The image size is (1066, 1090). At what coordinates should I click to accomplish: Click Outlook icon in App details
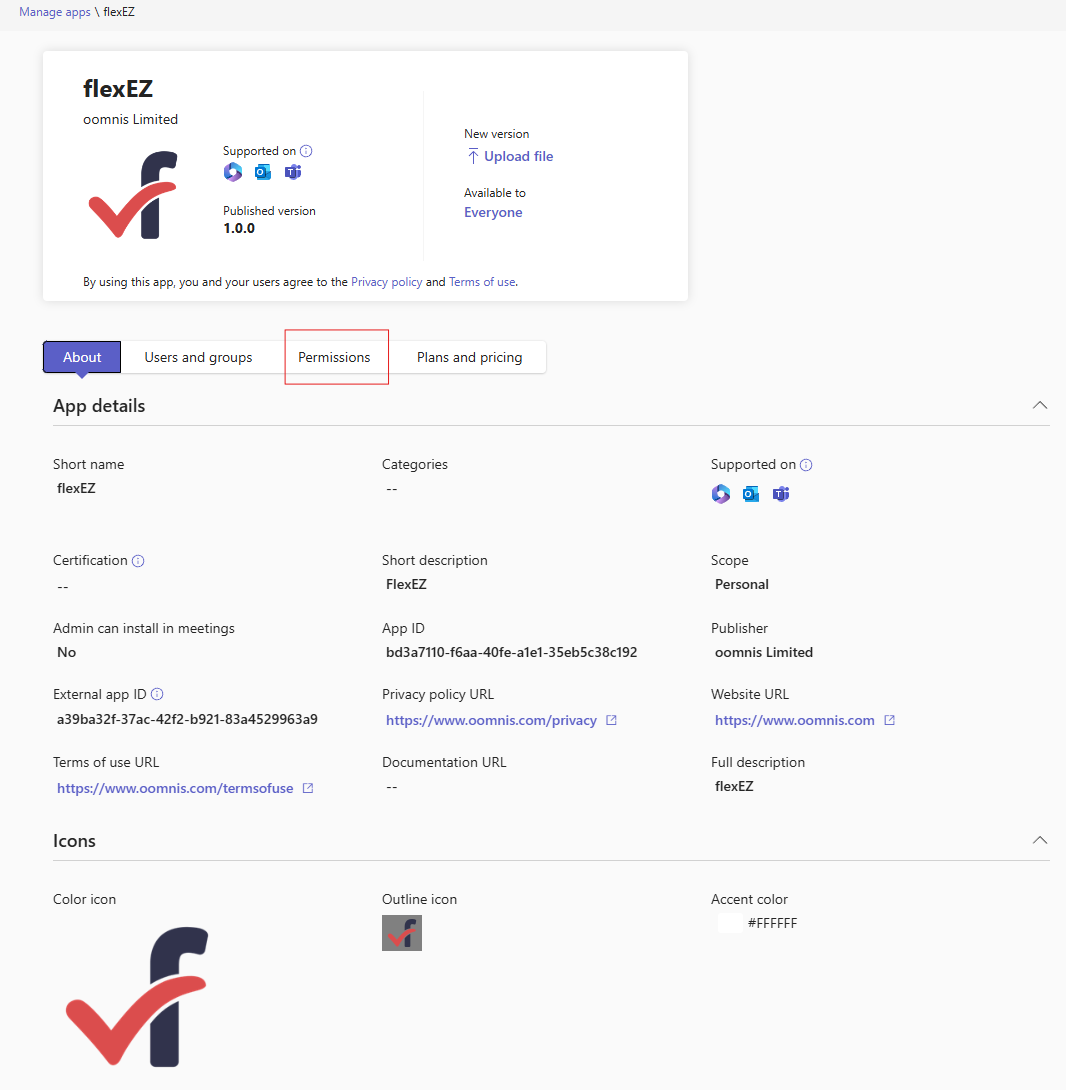pos(751,494)
